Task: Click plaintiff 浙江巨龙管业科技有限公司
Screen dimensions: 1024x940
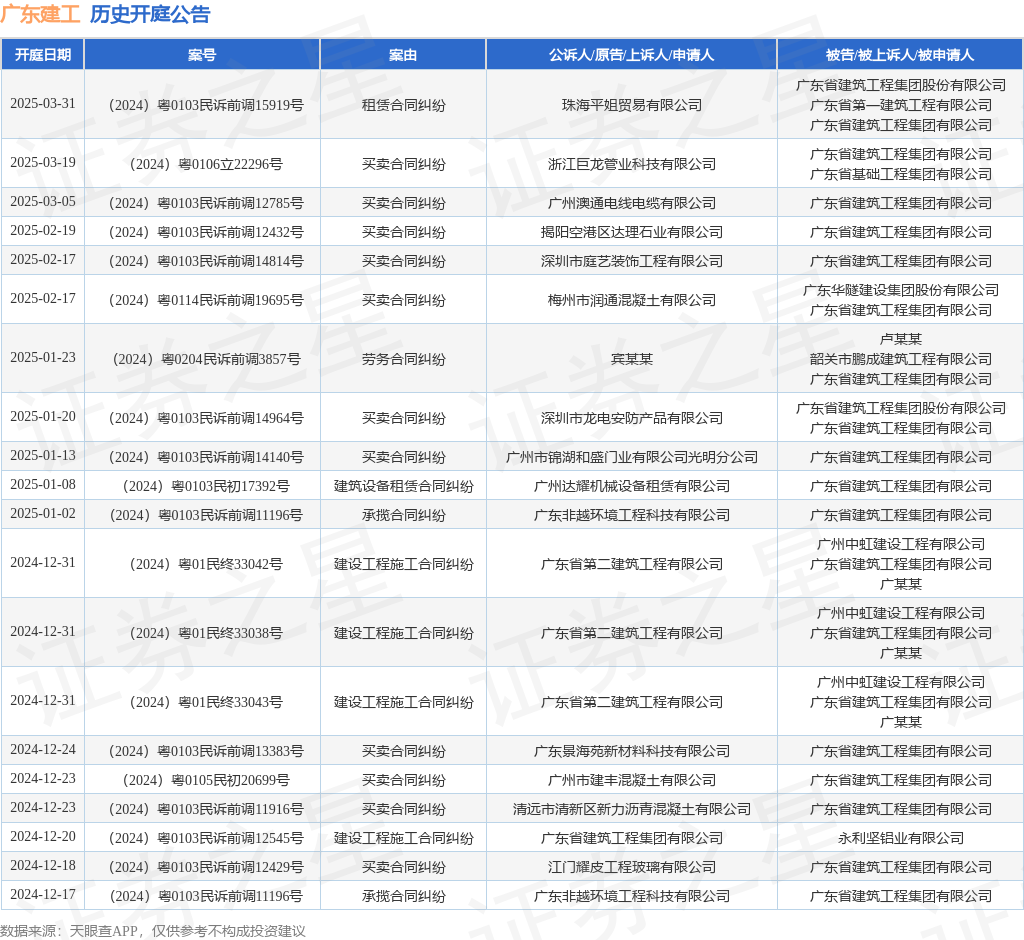Action: tap(632, 164)
